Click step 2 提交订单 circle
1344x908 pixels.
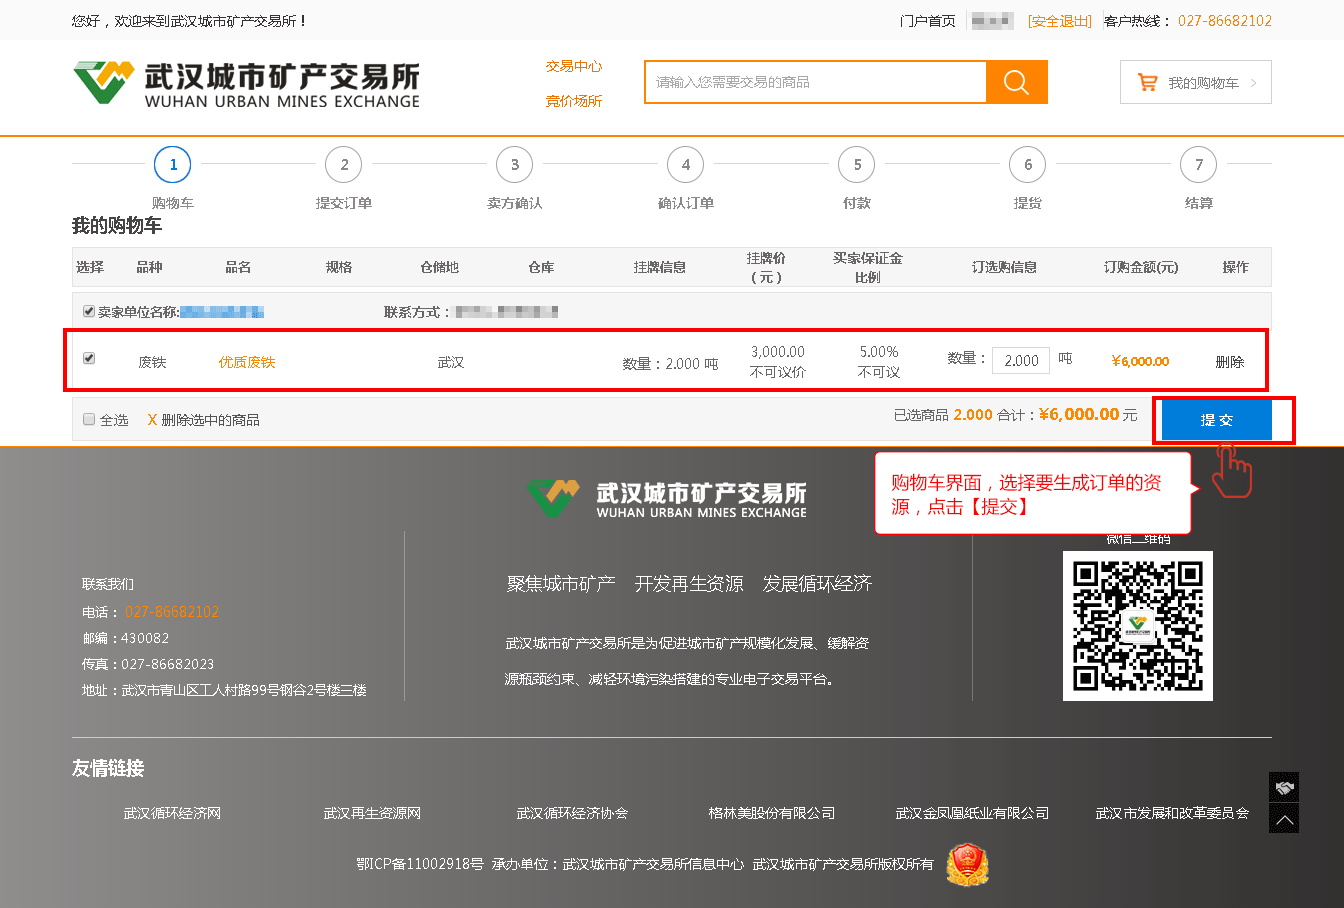344,165
